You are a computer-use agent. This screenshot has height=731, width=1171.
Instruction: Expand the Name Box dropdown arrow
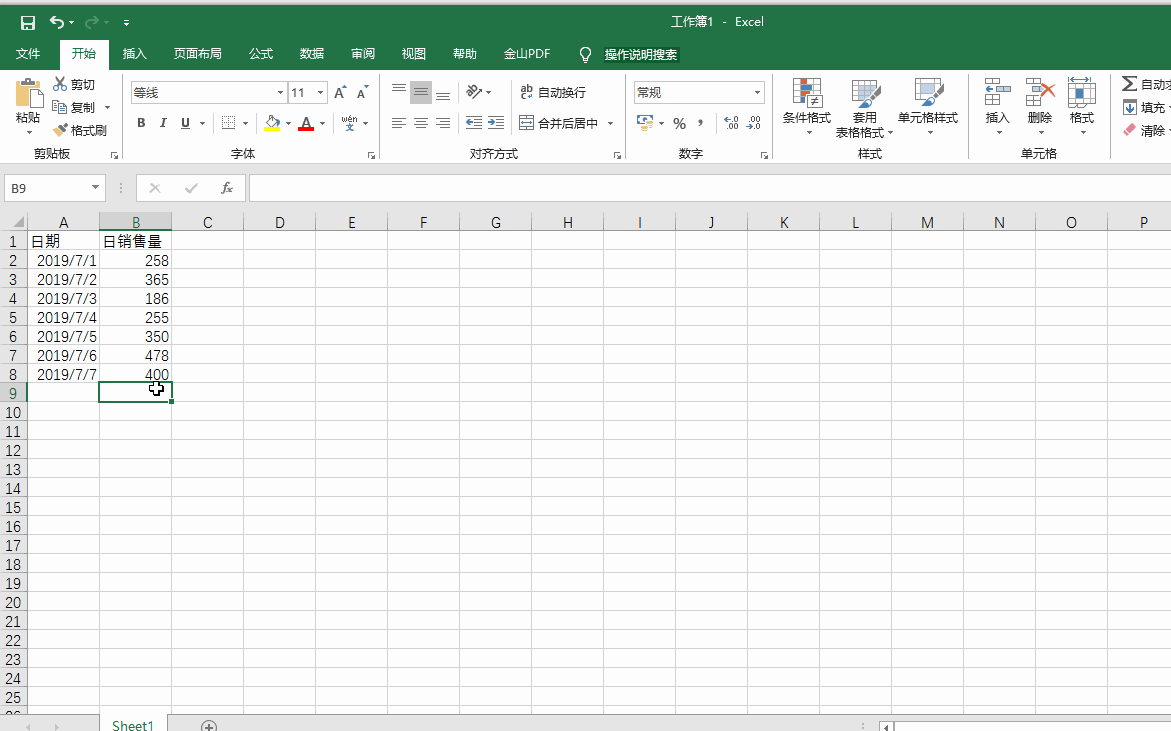[x=96, y=188]
